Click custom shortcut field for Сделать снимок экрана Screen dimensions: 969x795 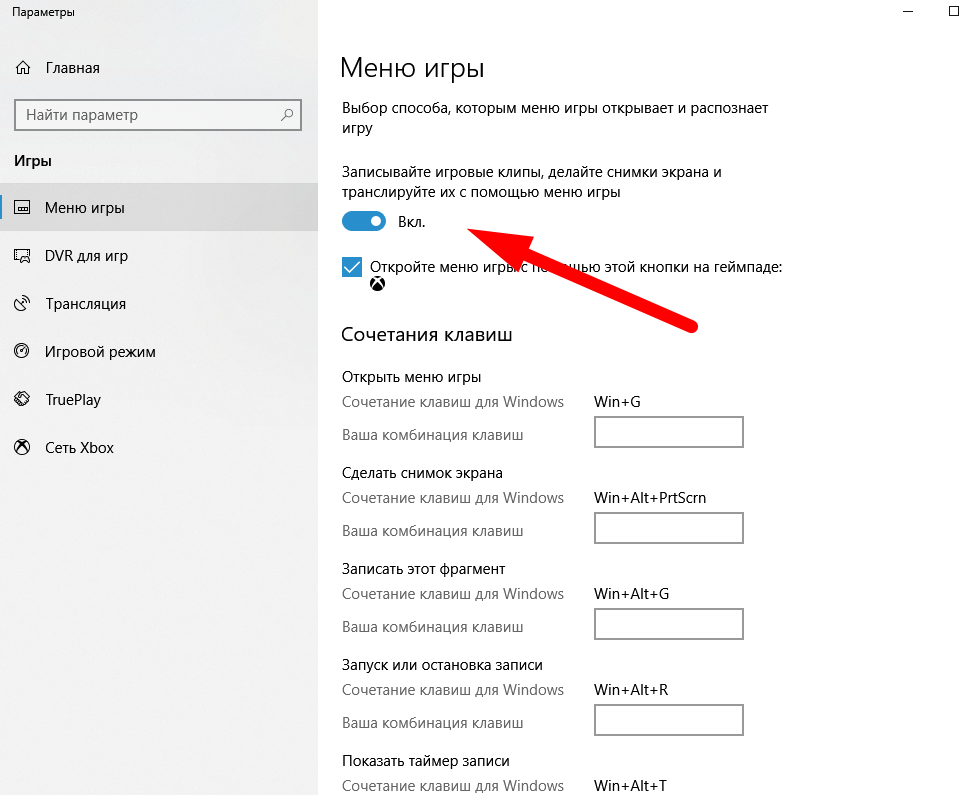[x=669, y=528]
